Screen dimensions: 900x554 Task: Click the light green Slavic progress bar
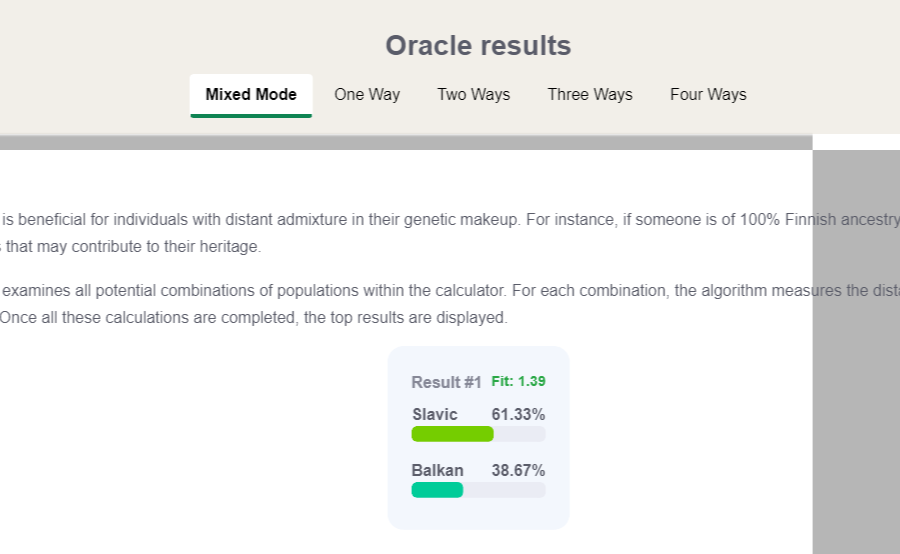[x=452, y=434]
